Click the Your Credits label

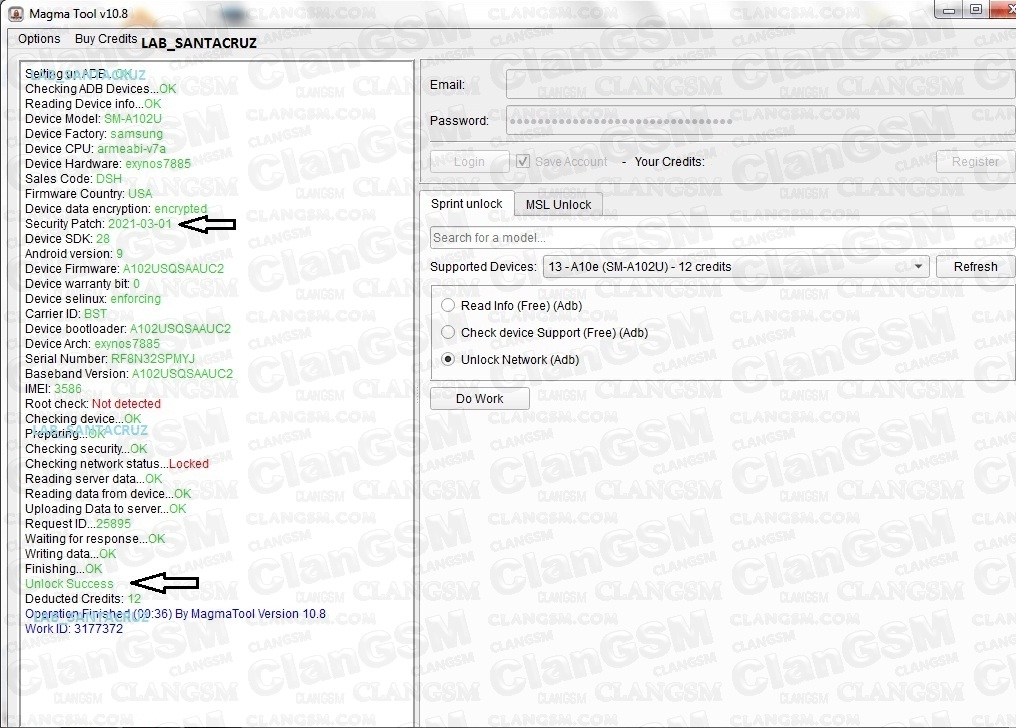669,161
